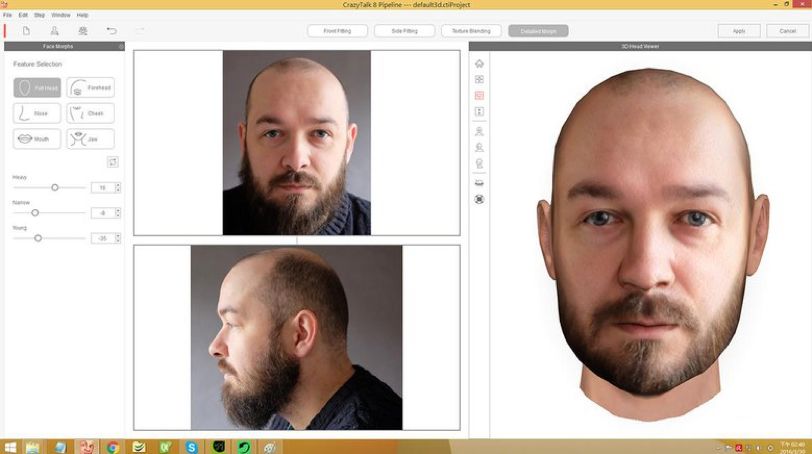
Task: Select the Mouth feature option
Action: point(37,139)
